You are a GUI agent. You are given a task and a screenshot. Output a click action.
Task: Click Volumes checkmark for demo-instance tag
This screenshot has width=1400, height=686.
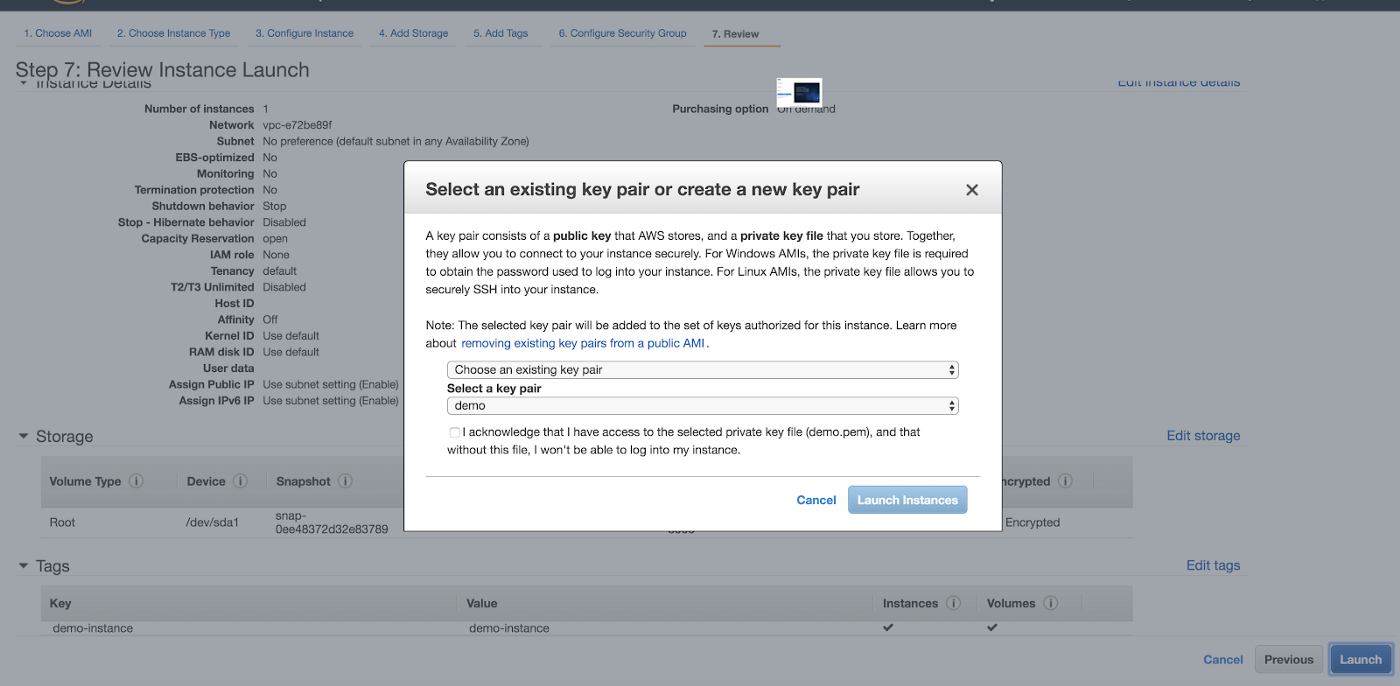pyautogui.click(x=992, y=628)
